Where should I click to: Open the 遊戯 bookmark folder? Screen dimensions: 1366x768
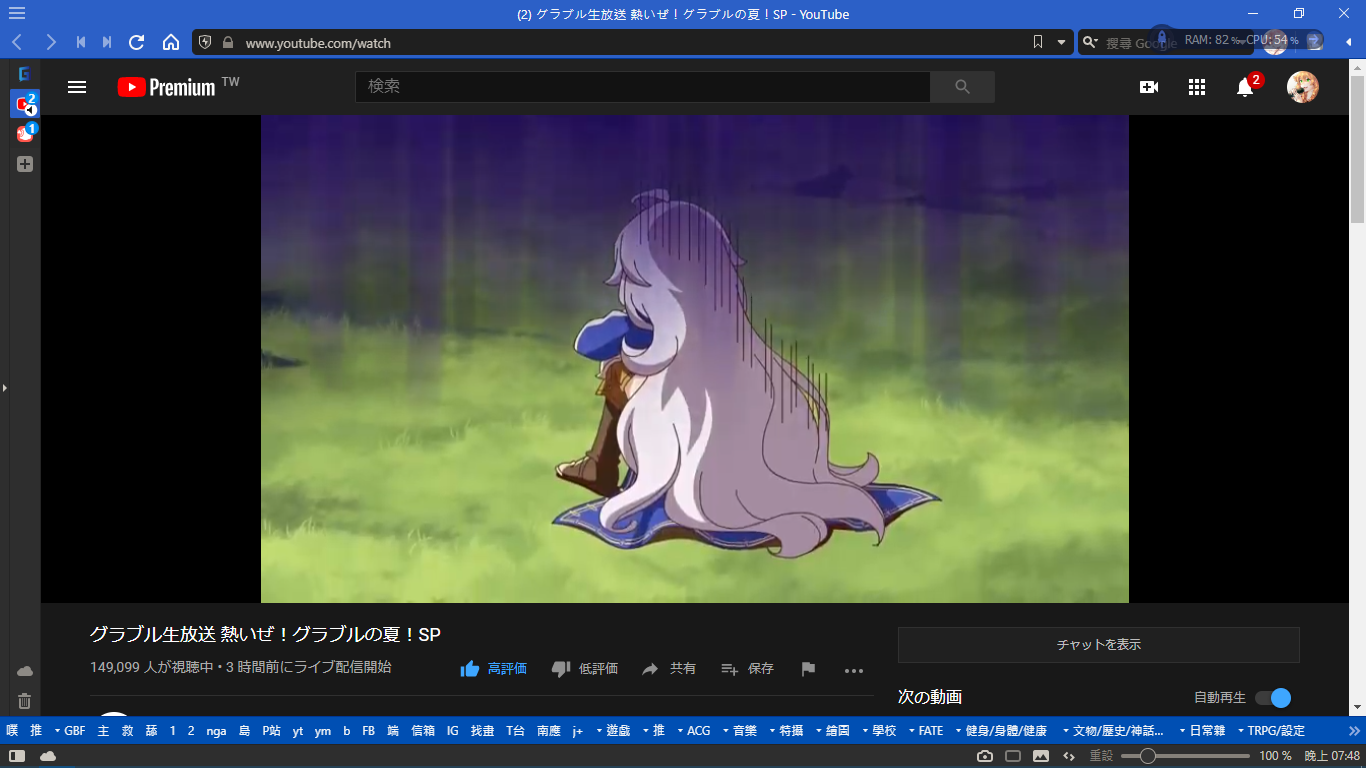(613, 731)
